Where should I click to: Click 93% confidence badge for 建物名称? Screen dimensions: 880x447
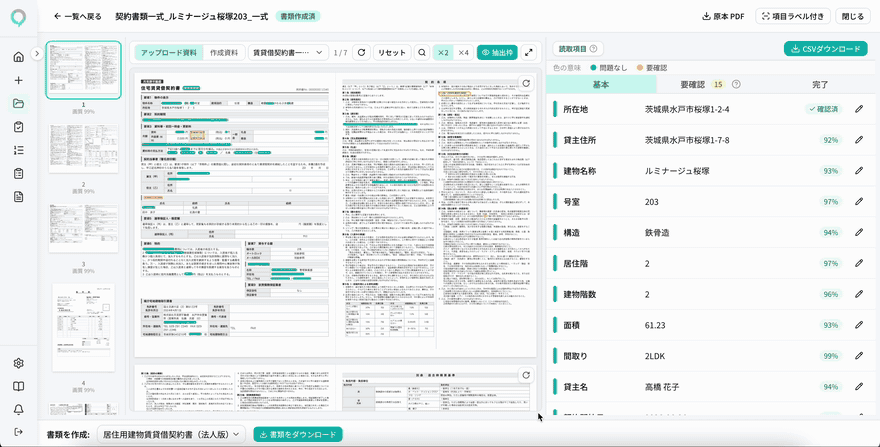coord(831,171)
